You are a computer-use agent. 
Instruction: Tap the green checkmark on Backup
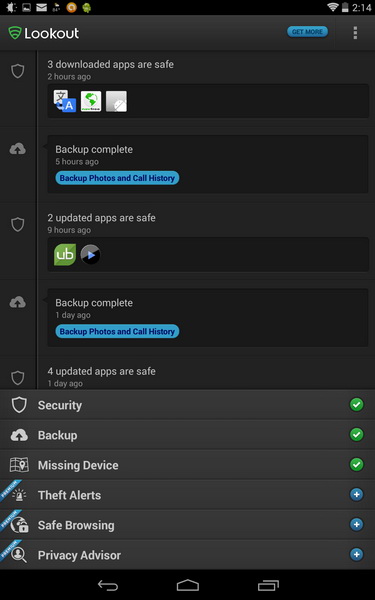pyautogui.click(x=356, y=435)
